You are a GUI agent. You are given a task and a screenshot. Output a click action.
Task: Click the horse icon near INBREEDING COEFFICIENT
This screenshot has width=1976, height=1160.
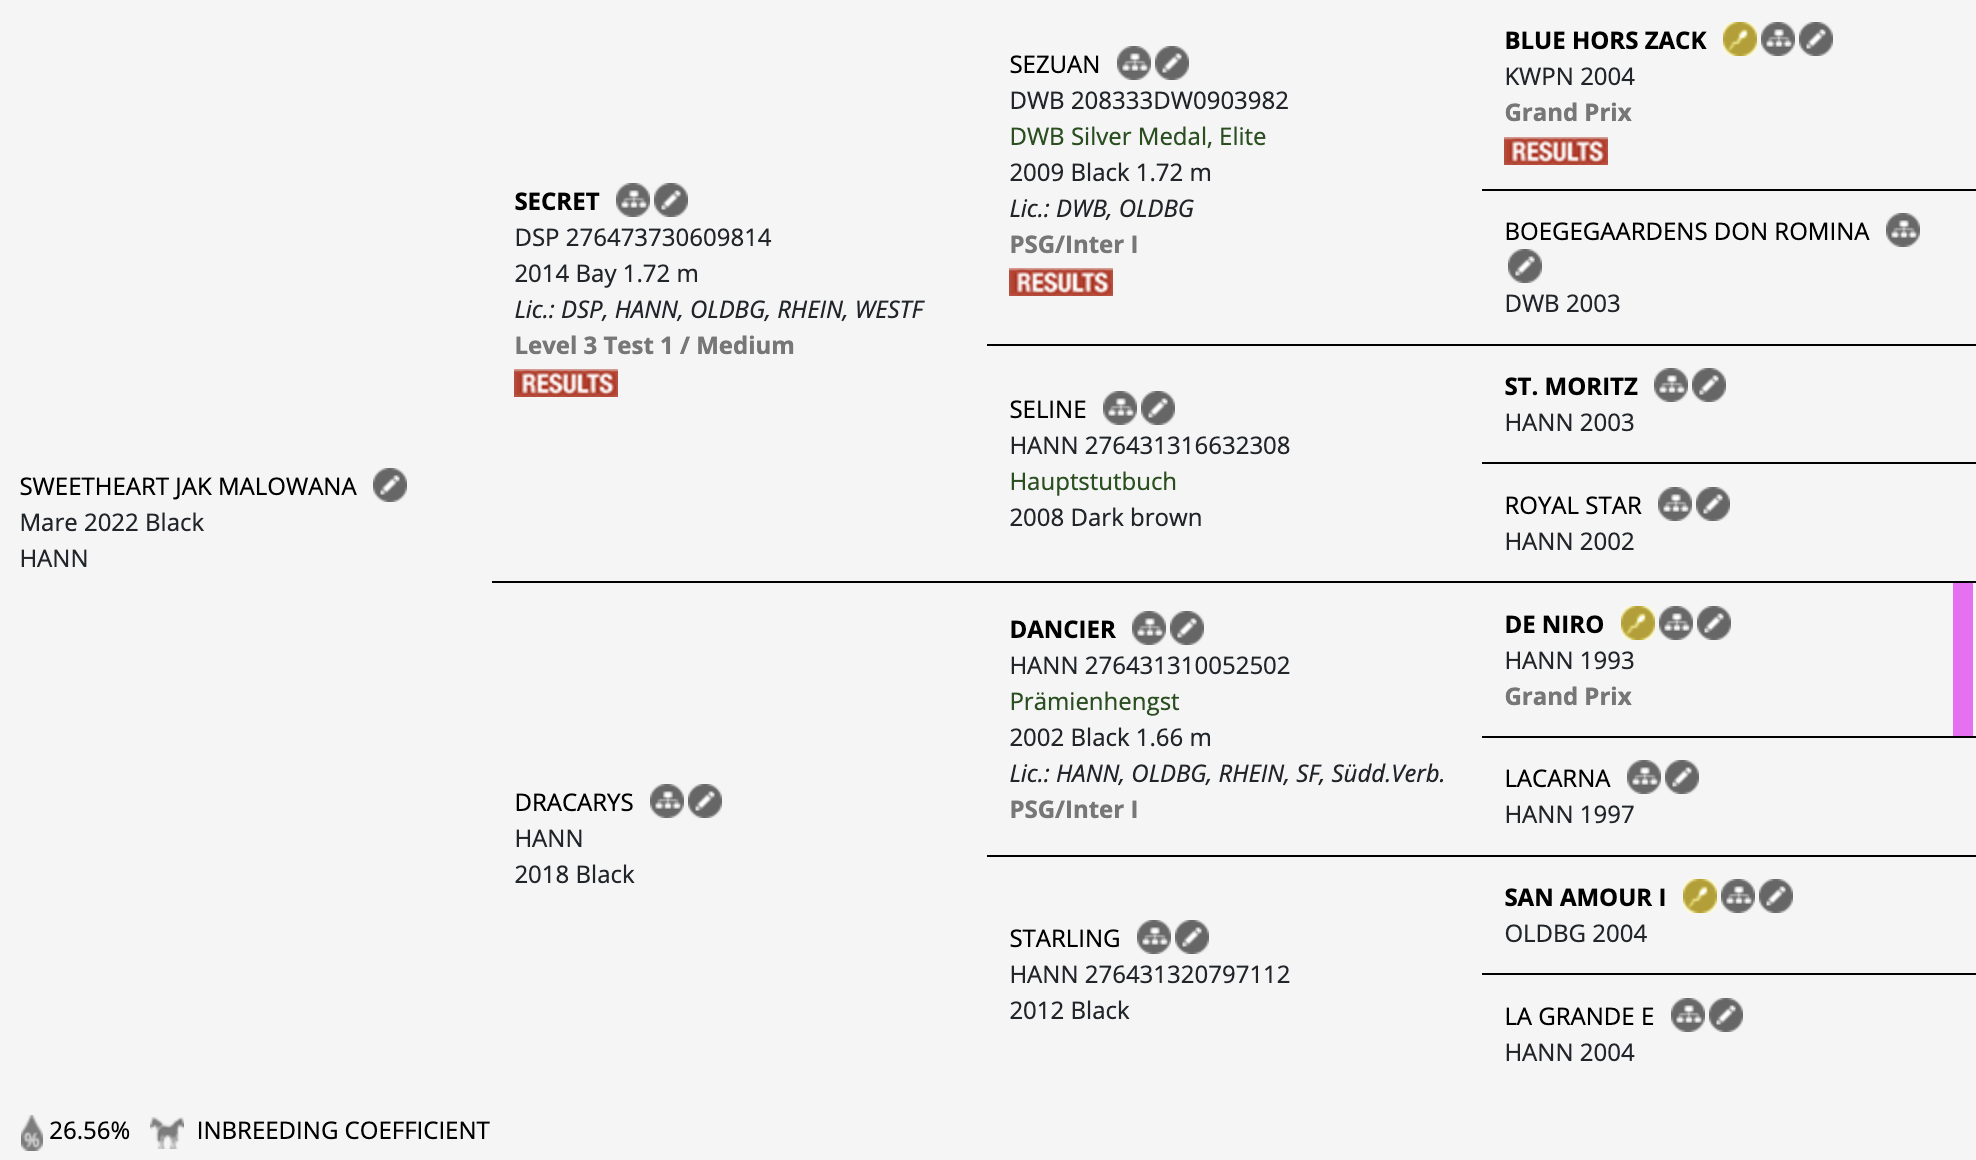(x=167, y=1131)
